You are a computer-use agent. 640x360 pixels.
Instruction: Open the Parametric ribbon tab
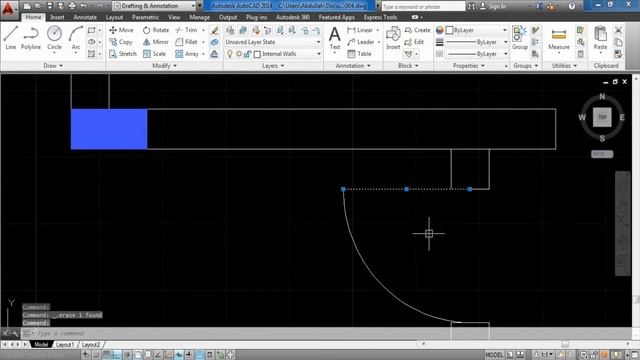click(x=145, y=17)
